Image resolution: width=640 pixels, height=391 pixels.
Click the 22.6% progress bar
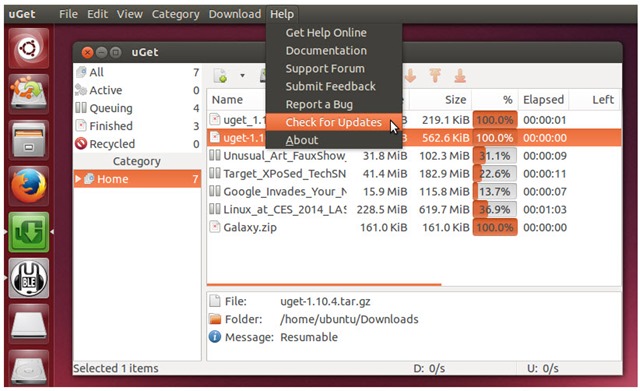click(495, 173)
